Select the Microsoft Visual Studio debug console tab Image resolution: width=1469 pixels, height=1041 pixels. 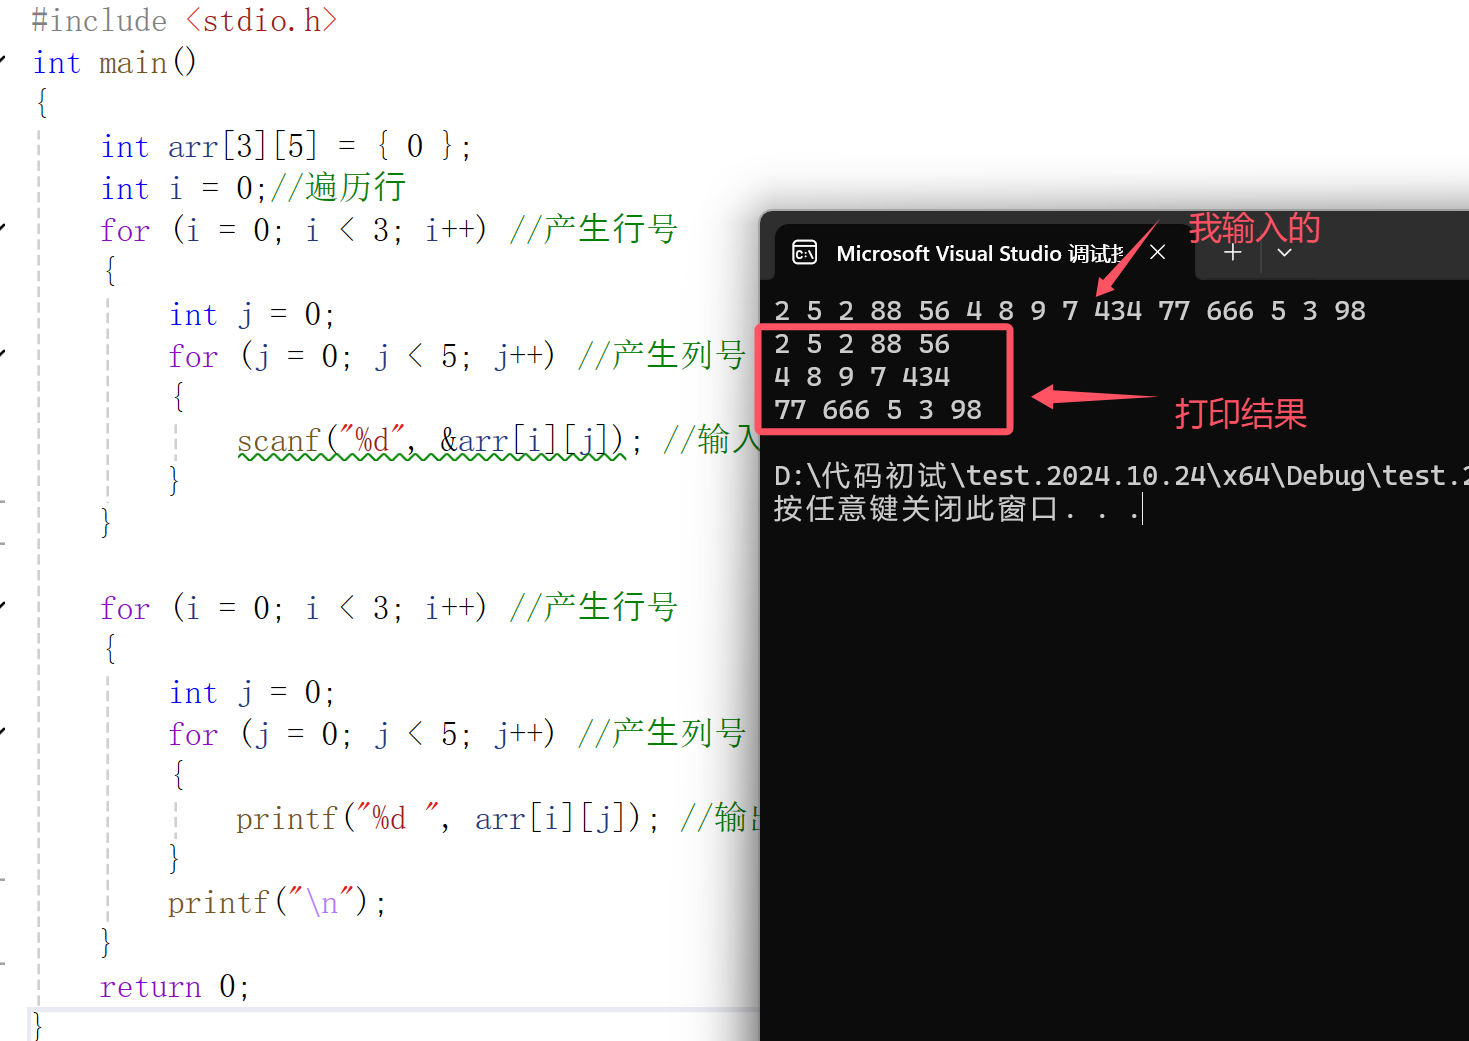point(984,253)
